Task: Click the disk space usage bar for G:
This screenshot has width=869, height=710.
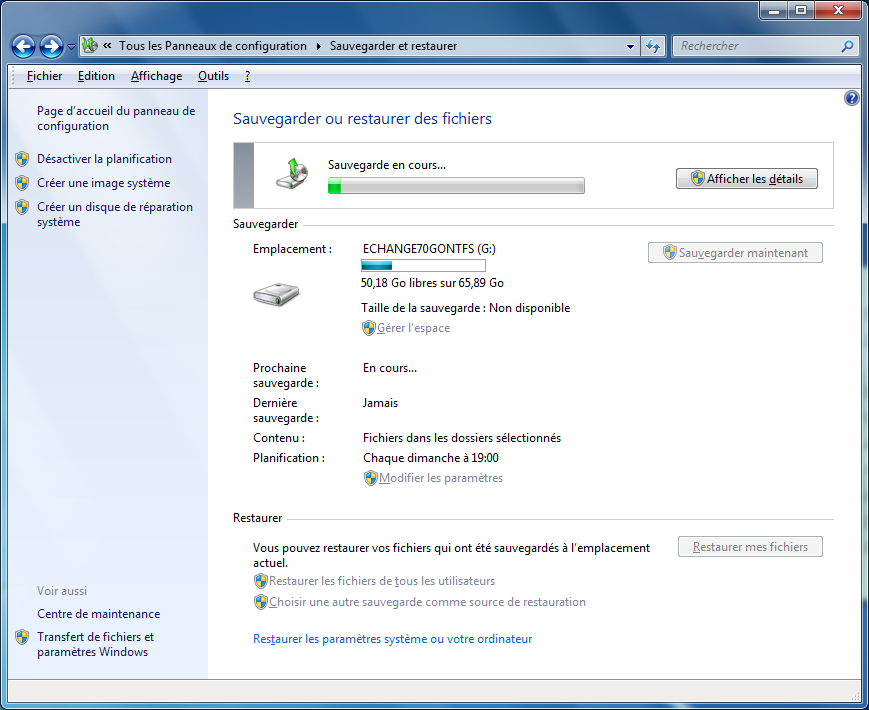Action: [x=423, y=265]
